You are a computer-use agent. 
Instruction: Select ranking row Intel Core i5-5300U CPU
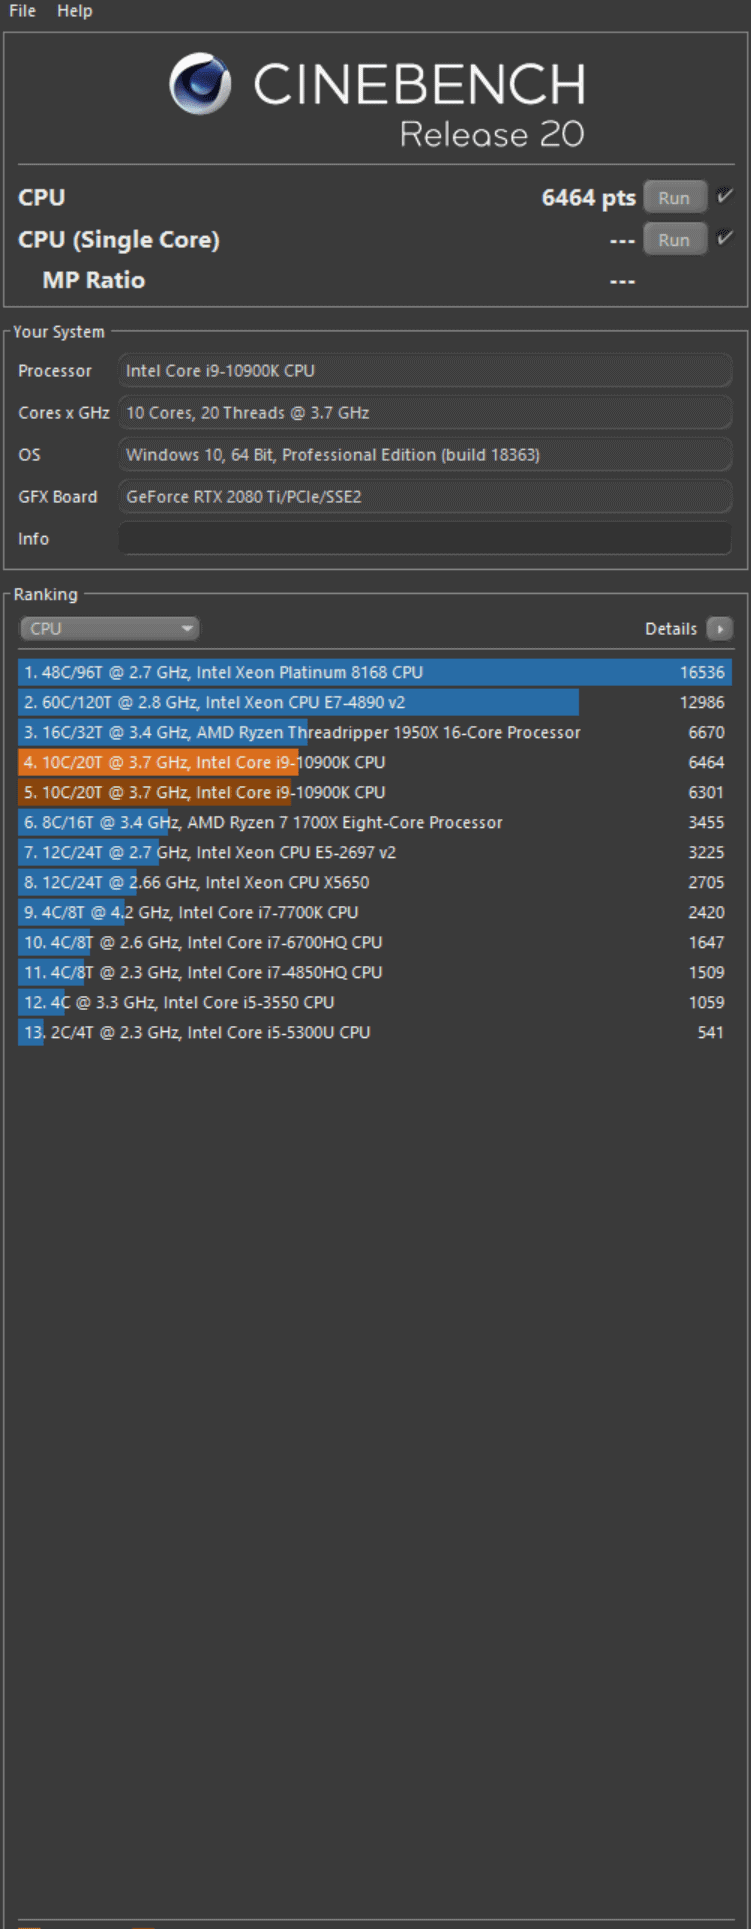(375, 1032)
